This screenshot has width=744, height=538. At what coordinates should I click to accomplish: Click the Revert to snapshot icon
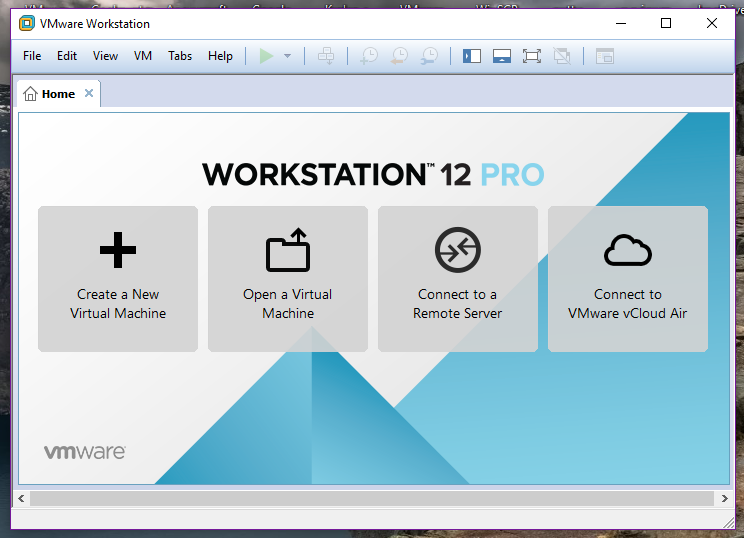pyautogui.click(x=399, y=56)
